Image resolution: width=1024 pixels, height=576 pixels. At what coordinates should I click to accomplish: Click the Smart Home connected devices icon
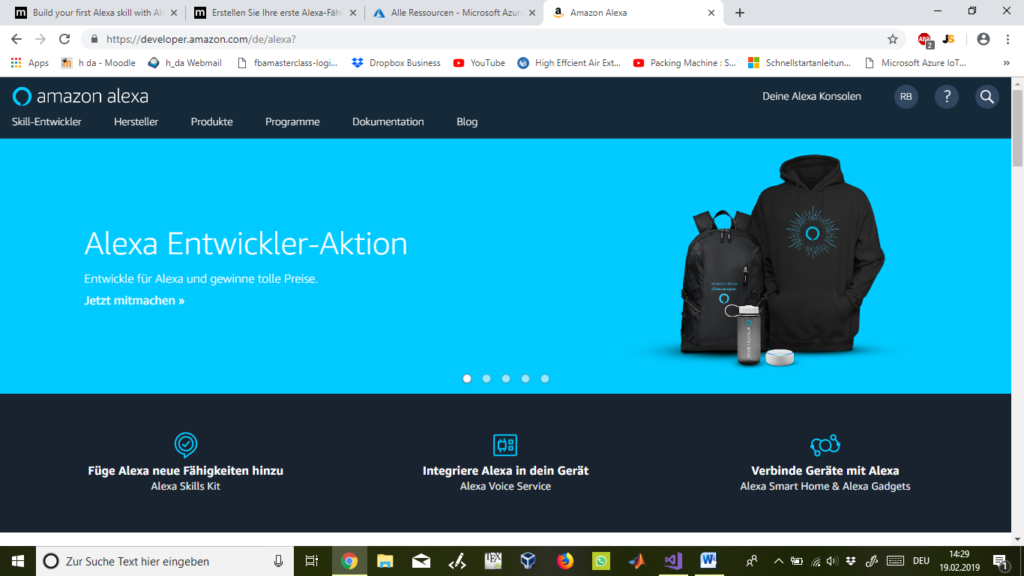[x=825, y=445]
